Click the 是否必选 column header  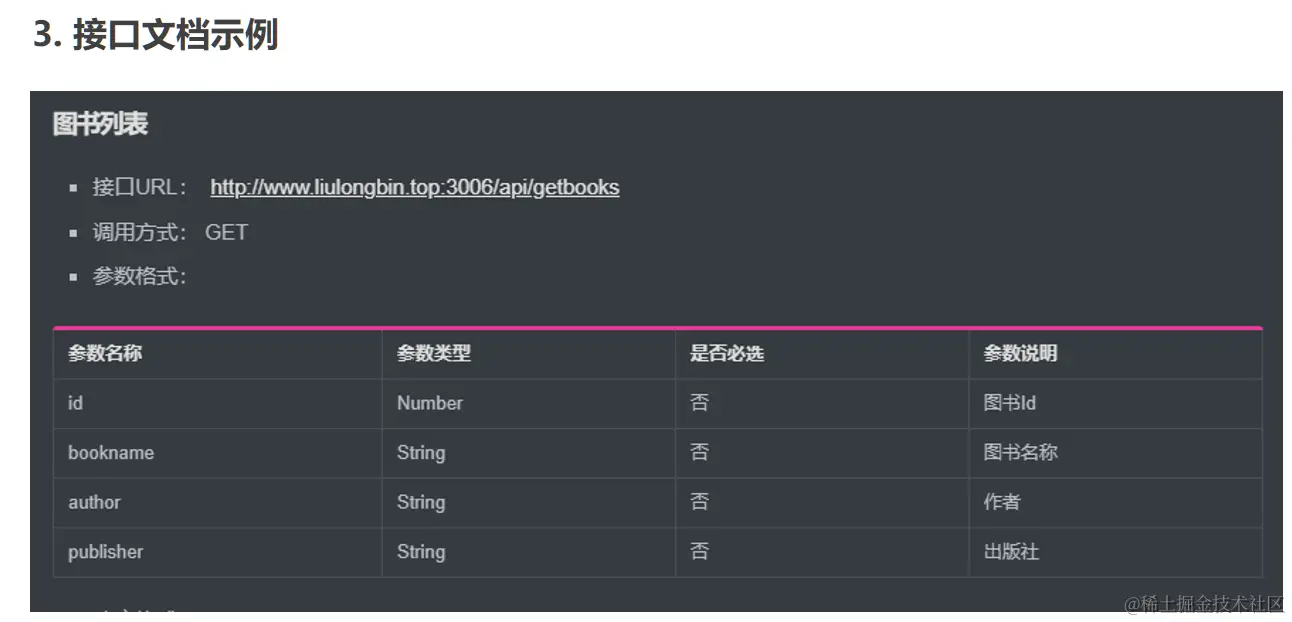tap(726, 353)
